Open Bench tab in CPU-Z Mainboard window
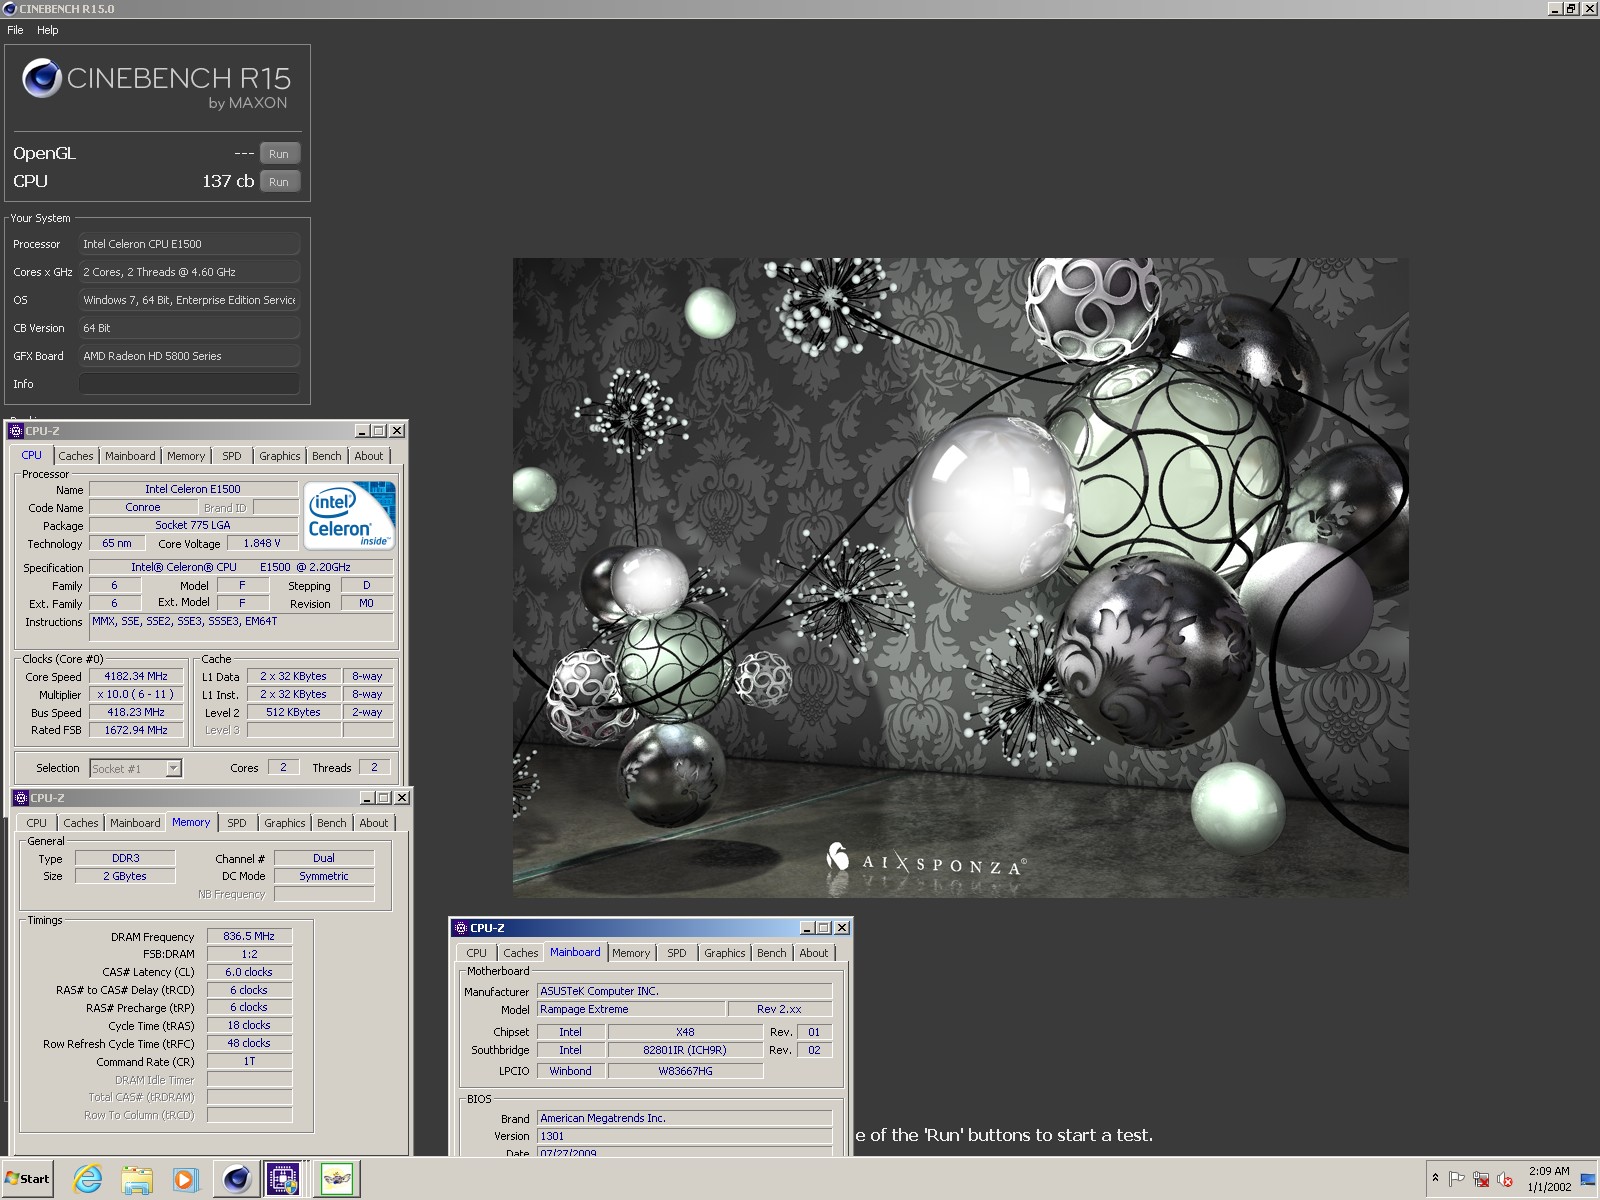The image size is (1600, 1200). click(x=772, y=953)
